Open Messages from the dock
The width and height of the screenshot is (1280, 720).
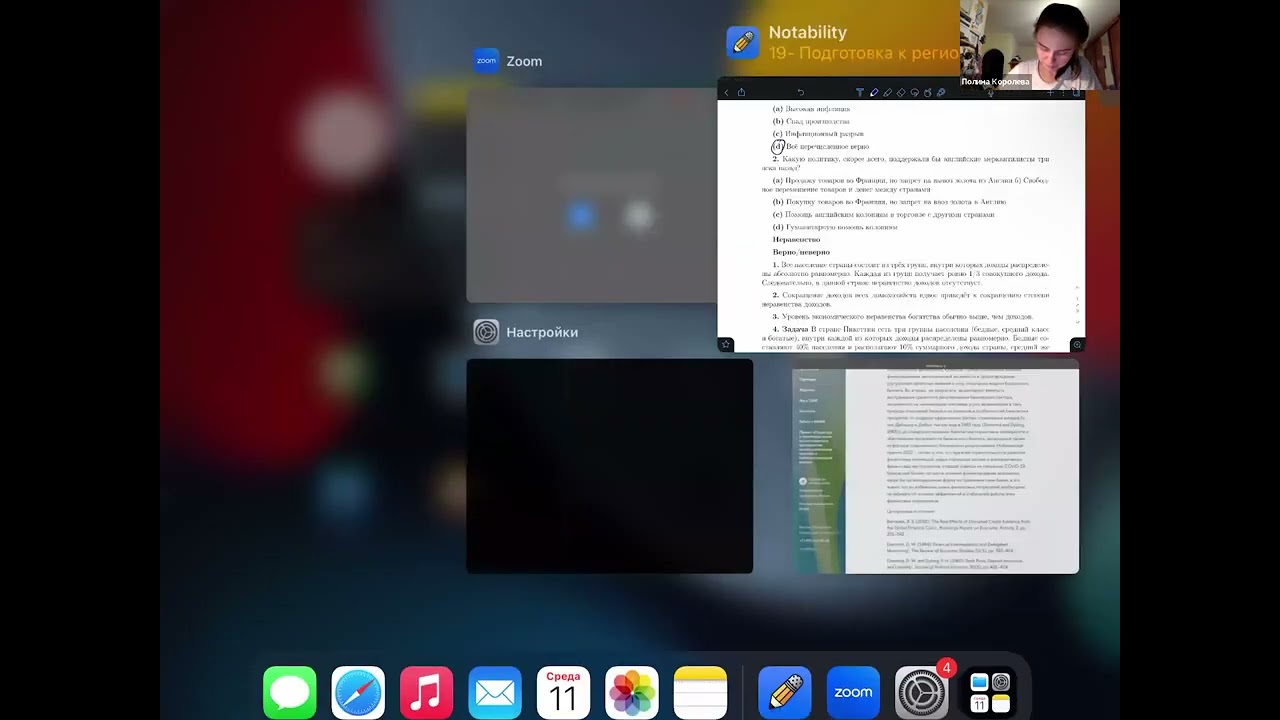pyautogui.click(x=290, y=692)
